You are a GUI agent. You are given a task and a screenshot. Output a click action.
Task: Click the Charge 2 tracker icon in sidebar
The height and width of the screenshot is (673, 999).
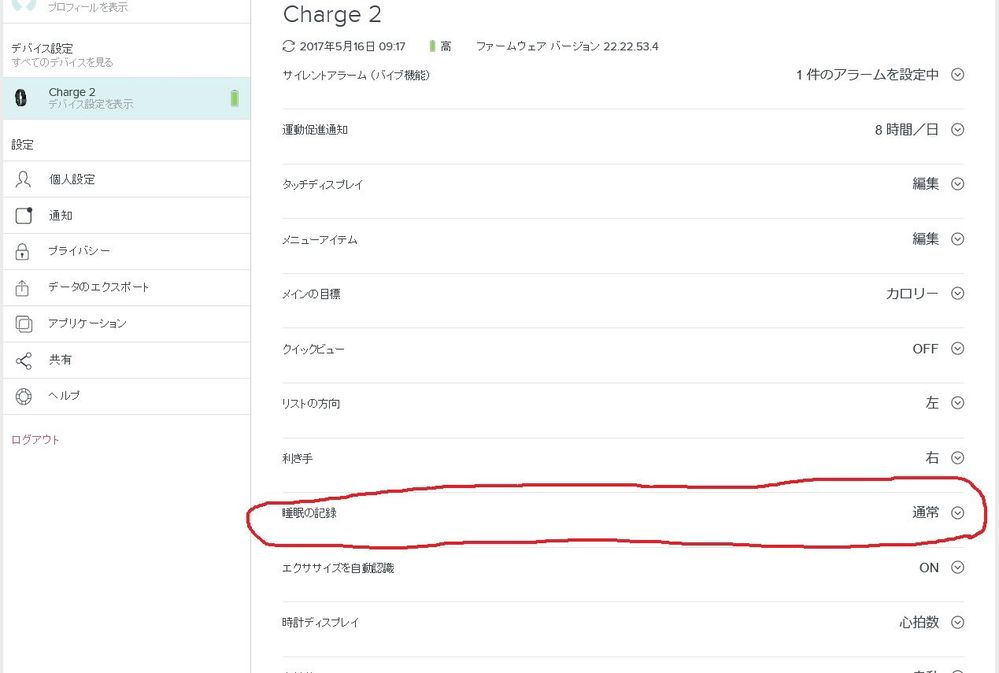(x=21, y=98)
